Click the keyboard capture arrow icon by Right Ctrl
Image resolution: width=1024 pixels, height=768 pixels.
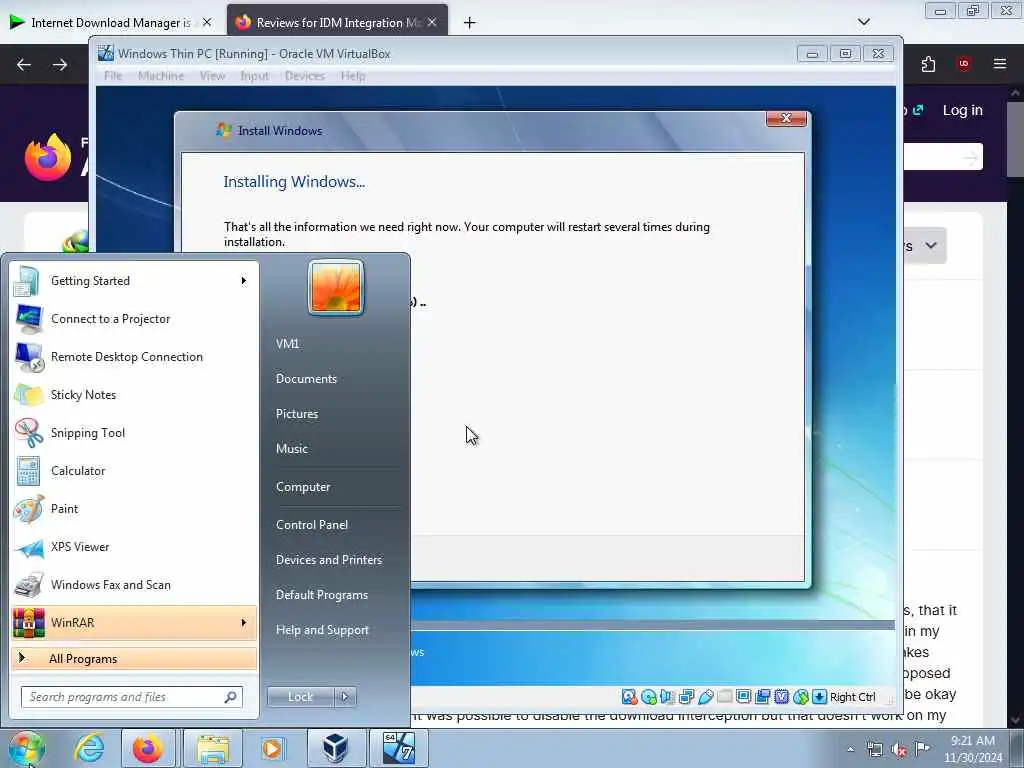click(x=820, y=697)
